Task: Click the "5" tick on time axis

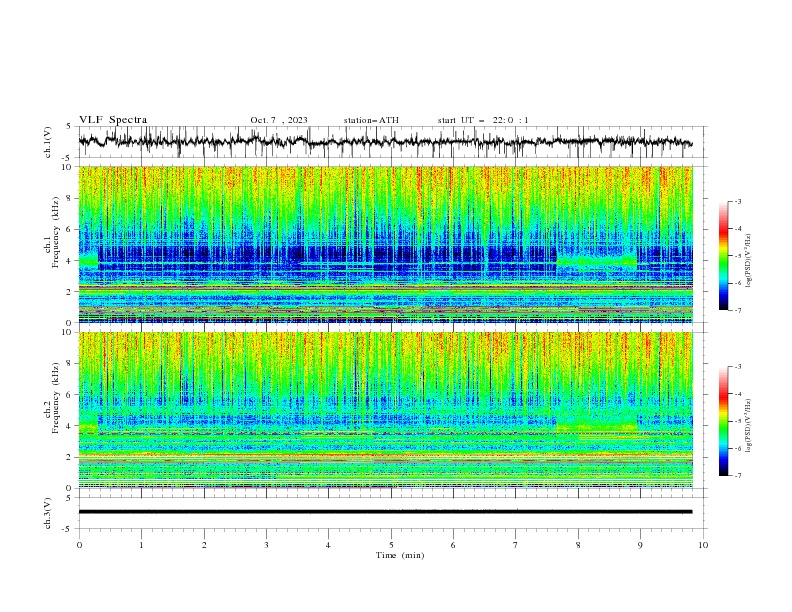Action: pyautogui.click(x=391, y=545)
